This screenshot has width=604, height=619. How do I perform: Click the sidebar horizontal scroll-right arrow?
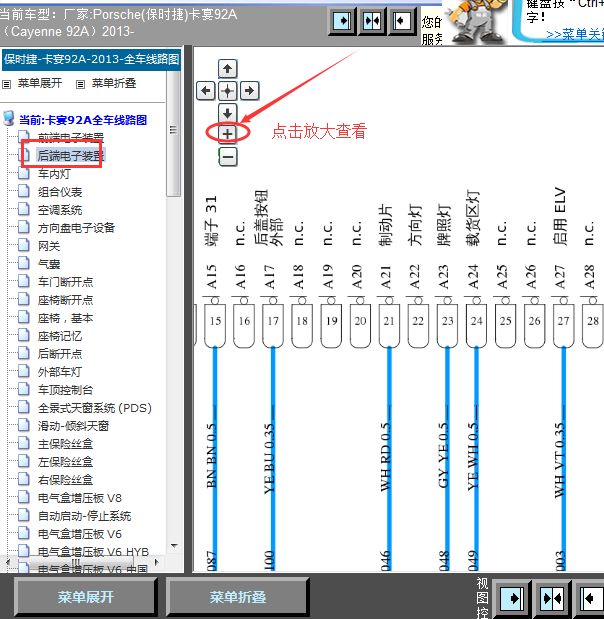pyautogui.click(x=156, y=562)
